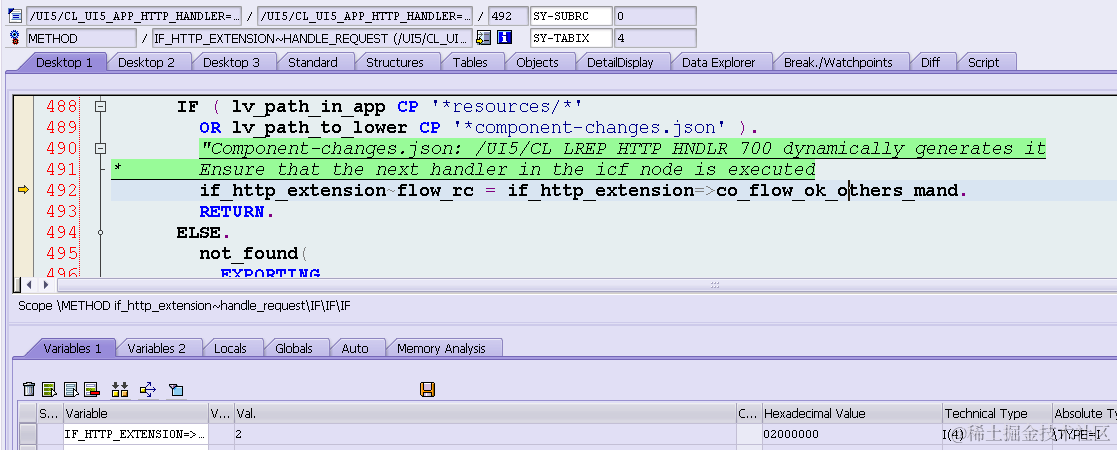Select the Memory Analysis tab

(441, 348)
